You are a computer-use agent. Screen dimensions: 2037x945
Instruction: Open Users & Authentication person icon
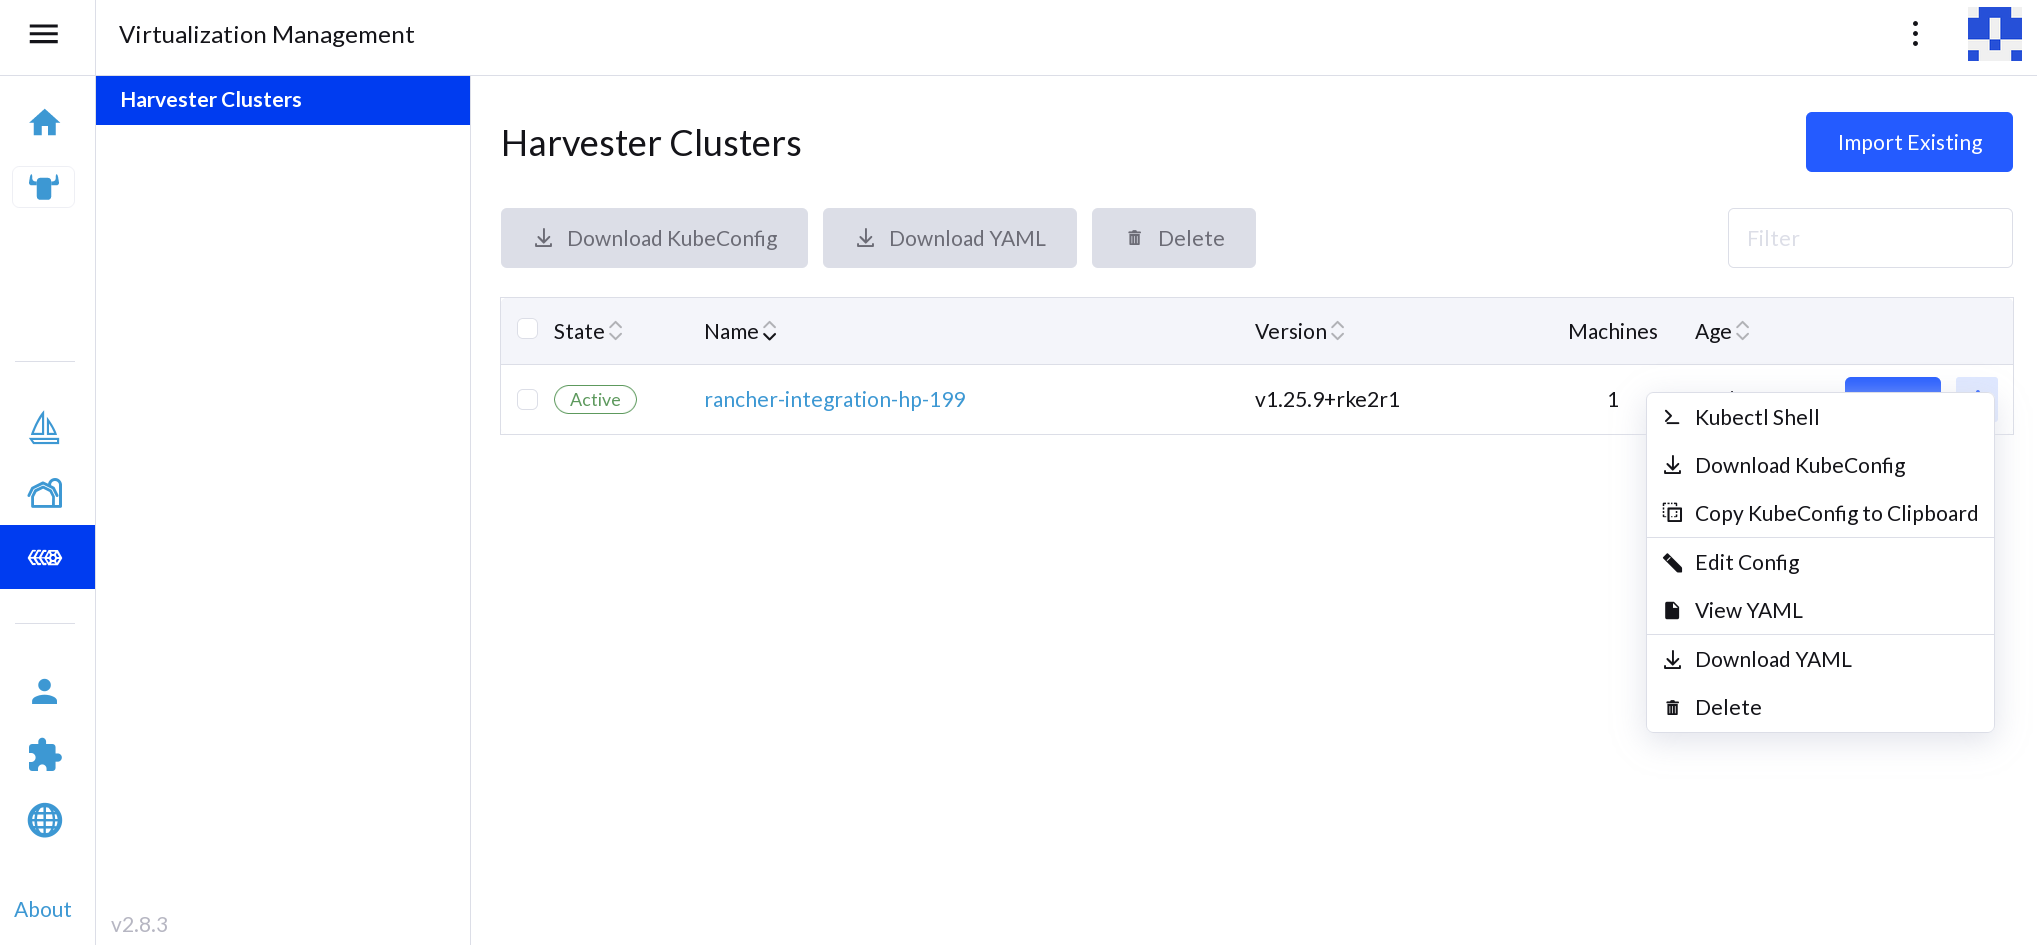tap(45, 692)
